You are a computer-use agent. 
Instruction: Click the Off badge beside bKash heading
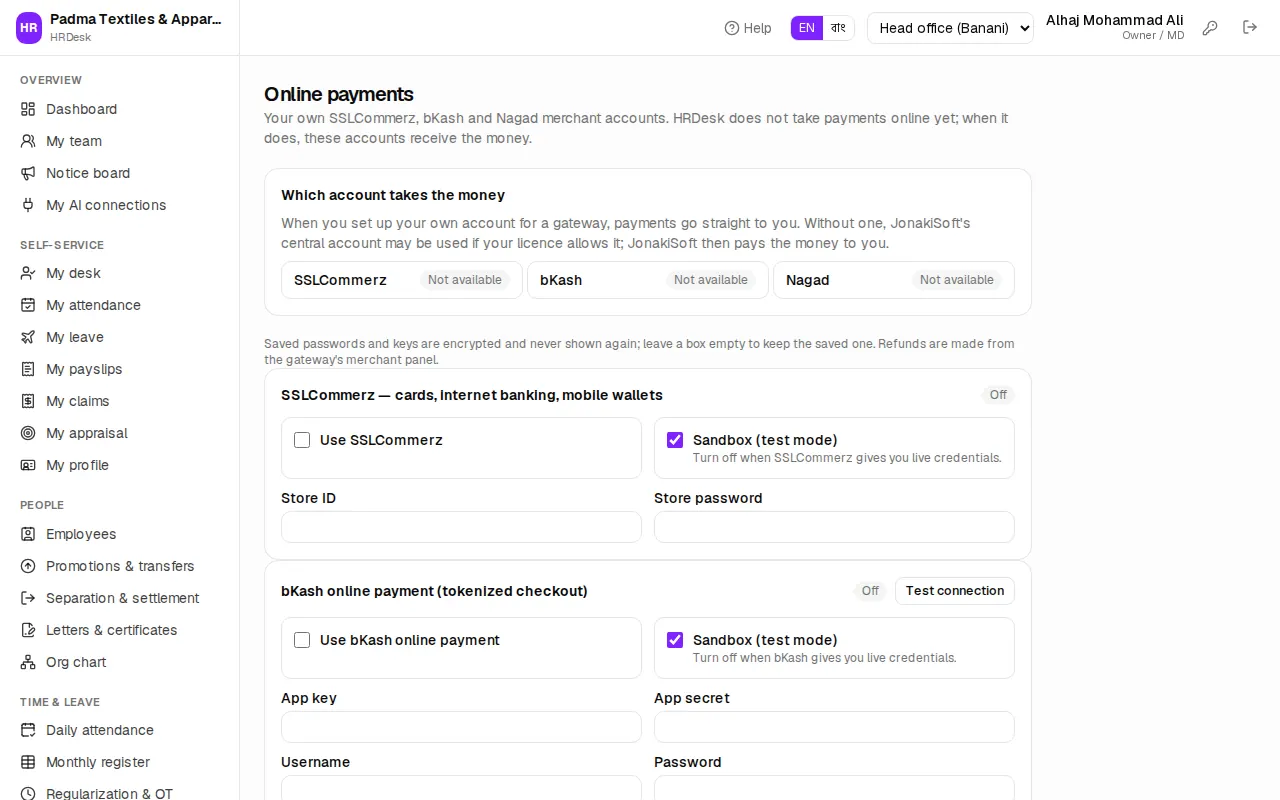point(870,591)
